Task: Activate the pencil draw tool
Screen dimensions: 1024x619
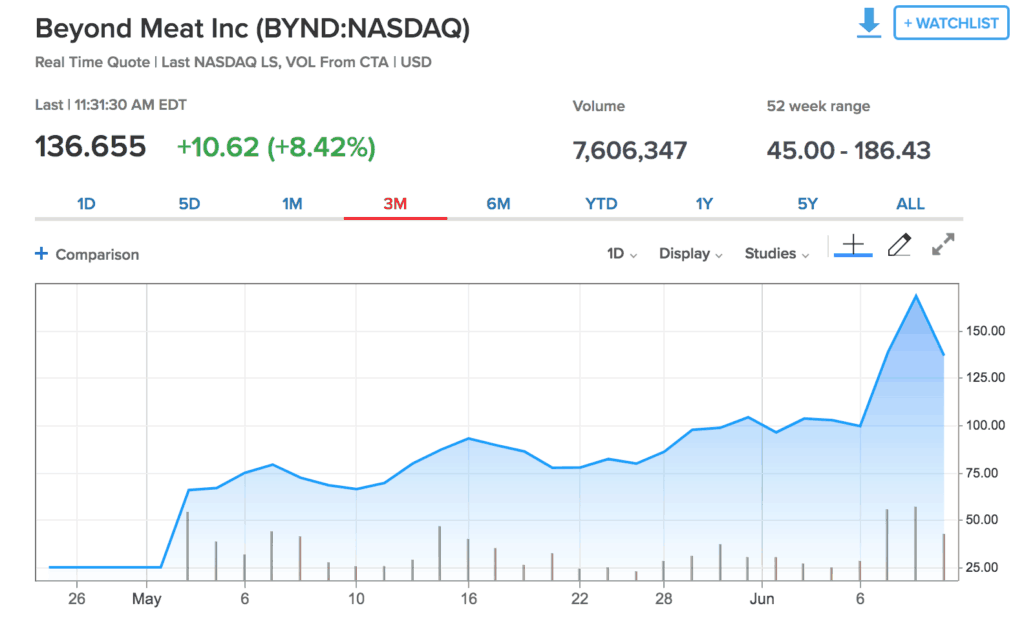Action: click(899, 245)
